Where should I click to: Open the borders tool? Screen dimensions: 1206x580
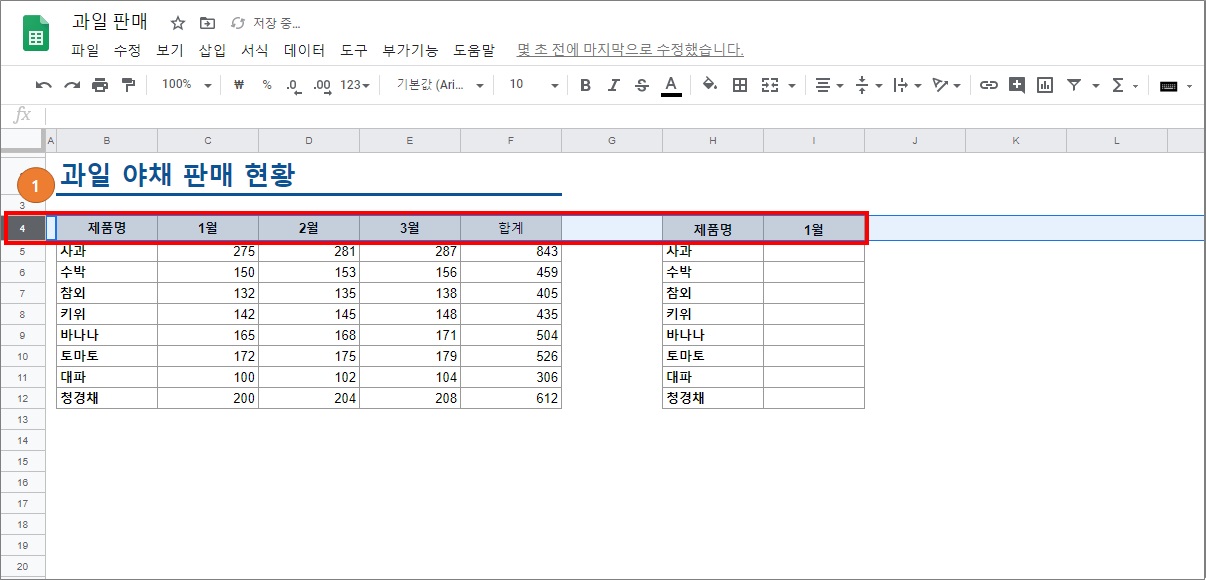coord(740,86)
